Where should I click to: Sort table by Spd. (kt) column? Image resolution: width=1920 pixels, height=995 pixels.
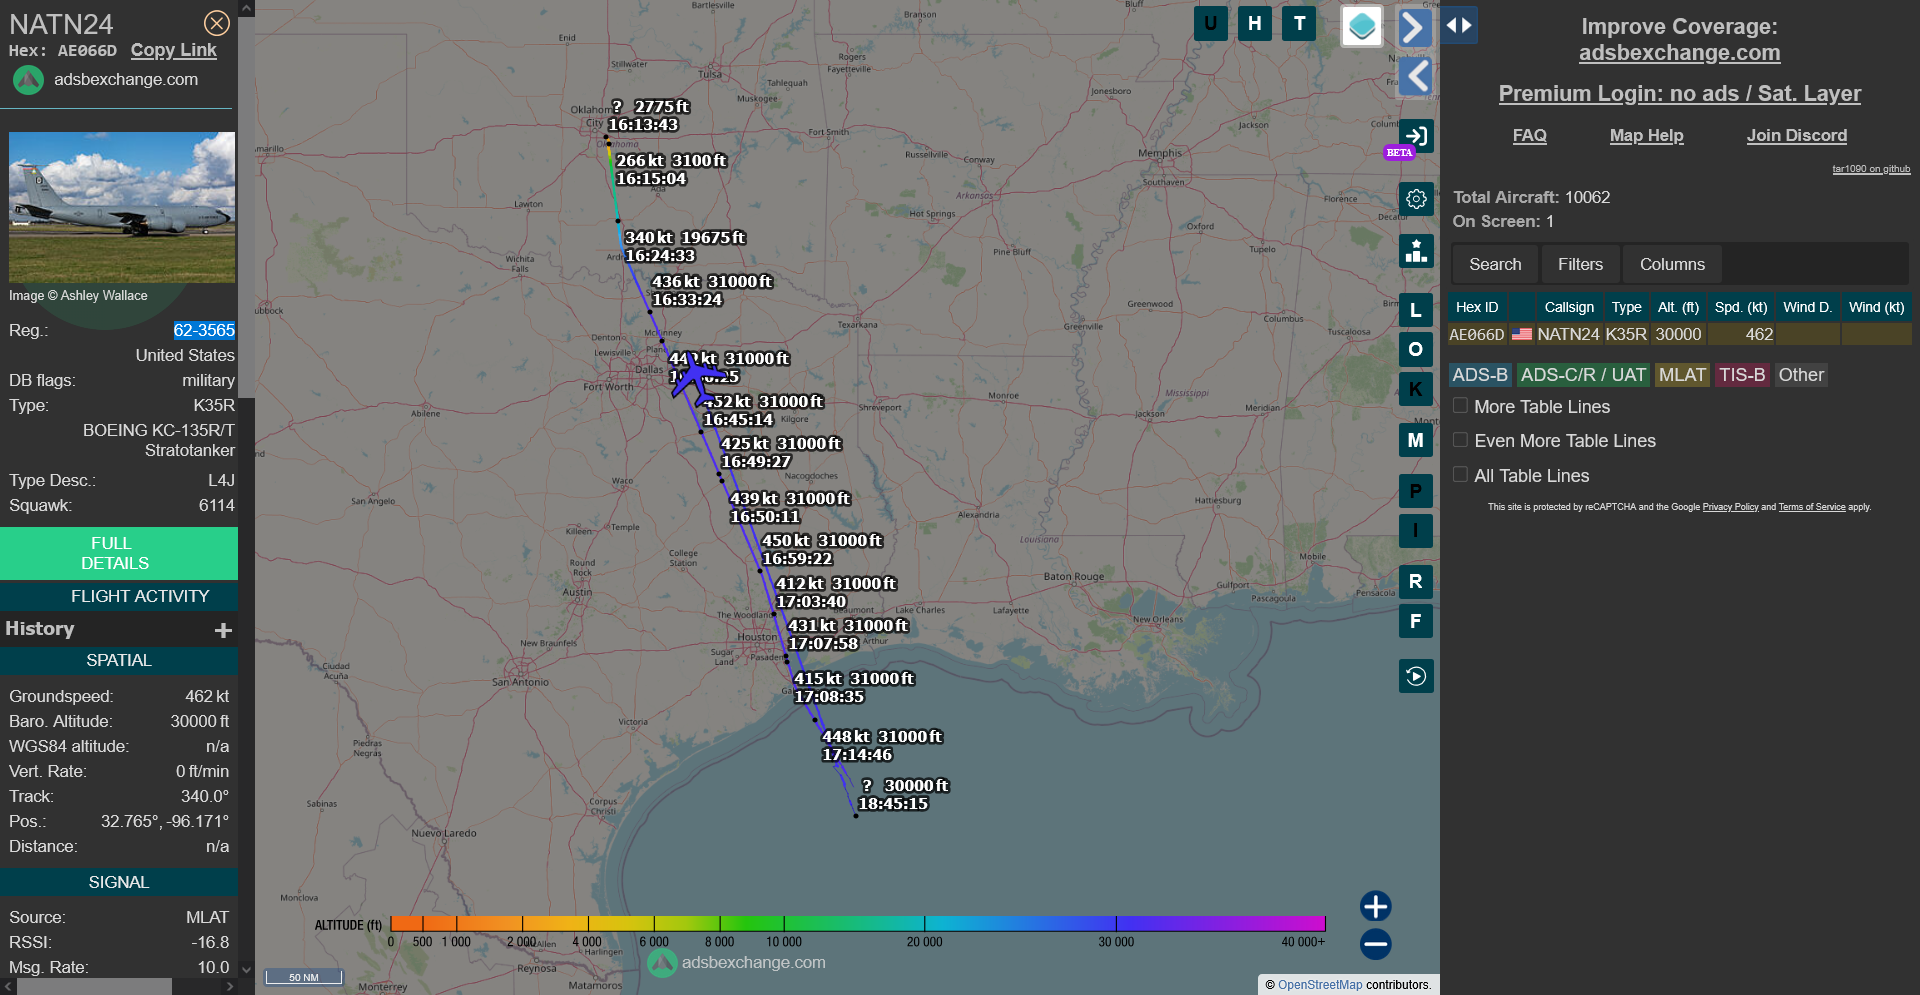(x=1741, y=307)
